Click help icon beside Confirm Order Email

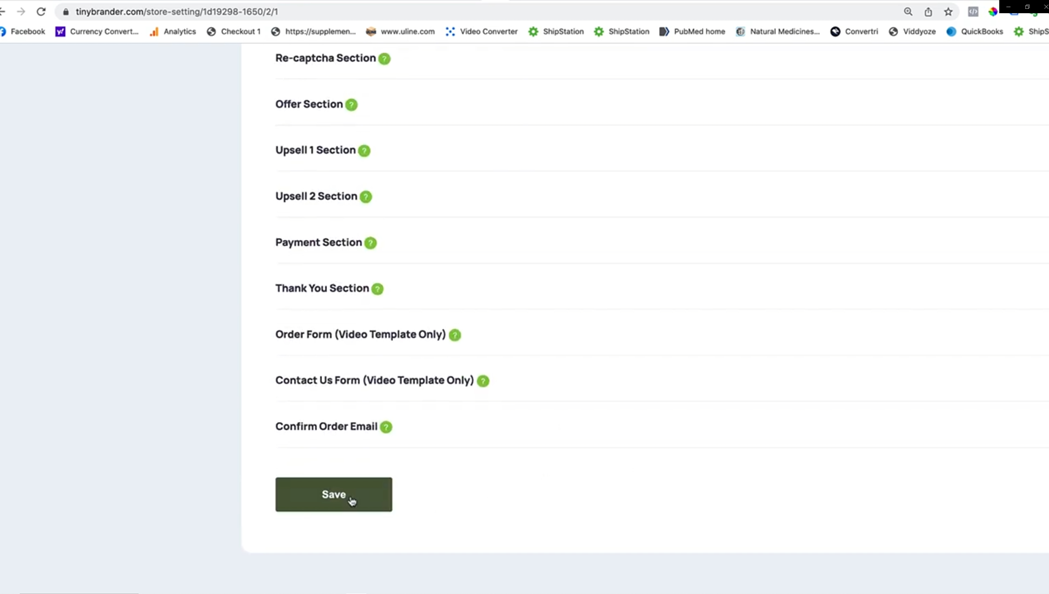click(x=386, y=427)
